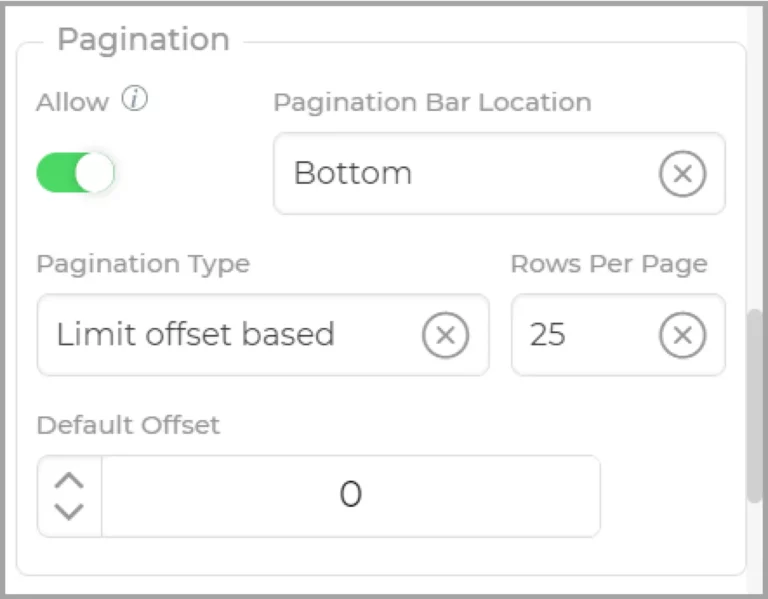Clear the Limit offset based selection

pos(445,335)
